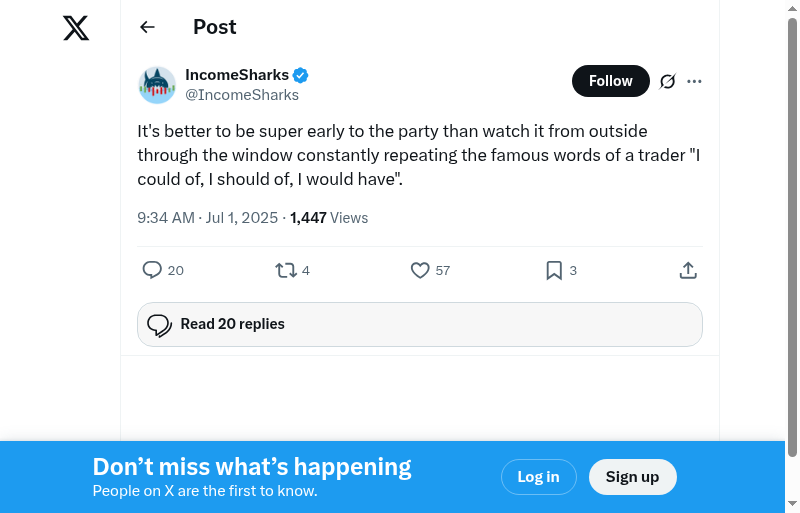Click the X logo icon
Image resolution: width=800 pixels, height=513 pixels.
coord(76,28)
